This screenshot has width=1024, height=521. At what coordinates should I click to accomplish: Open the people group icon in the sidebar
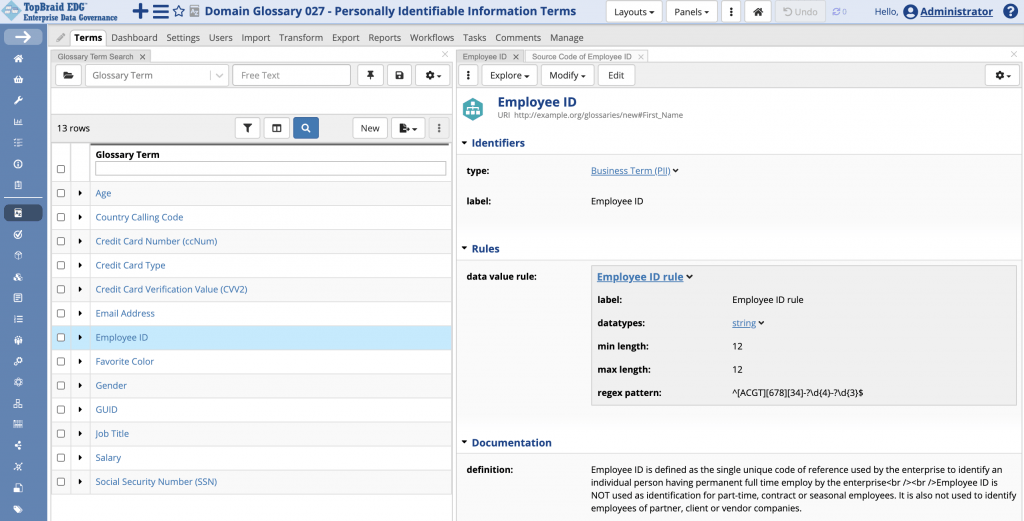[18, 339]
